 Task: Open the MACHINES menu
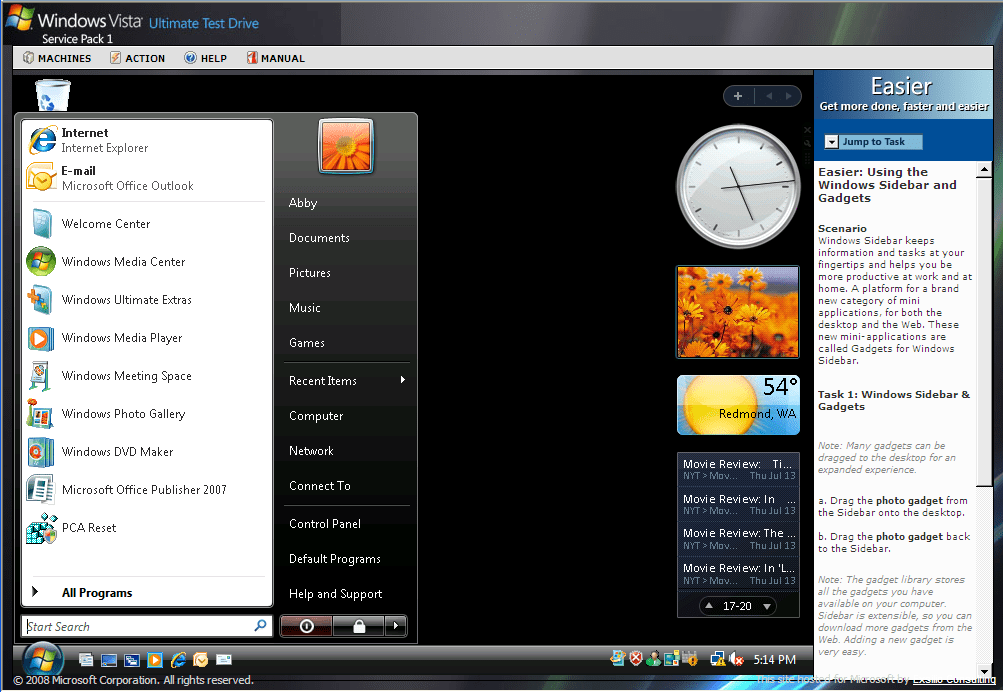click(x=57, y=58)
